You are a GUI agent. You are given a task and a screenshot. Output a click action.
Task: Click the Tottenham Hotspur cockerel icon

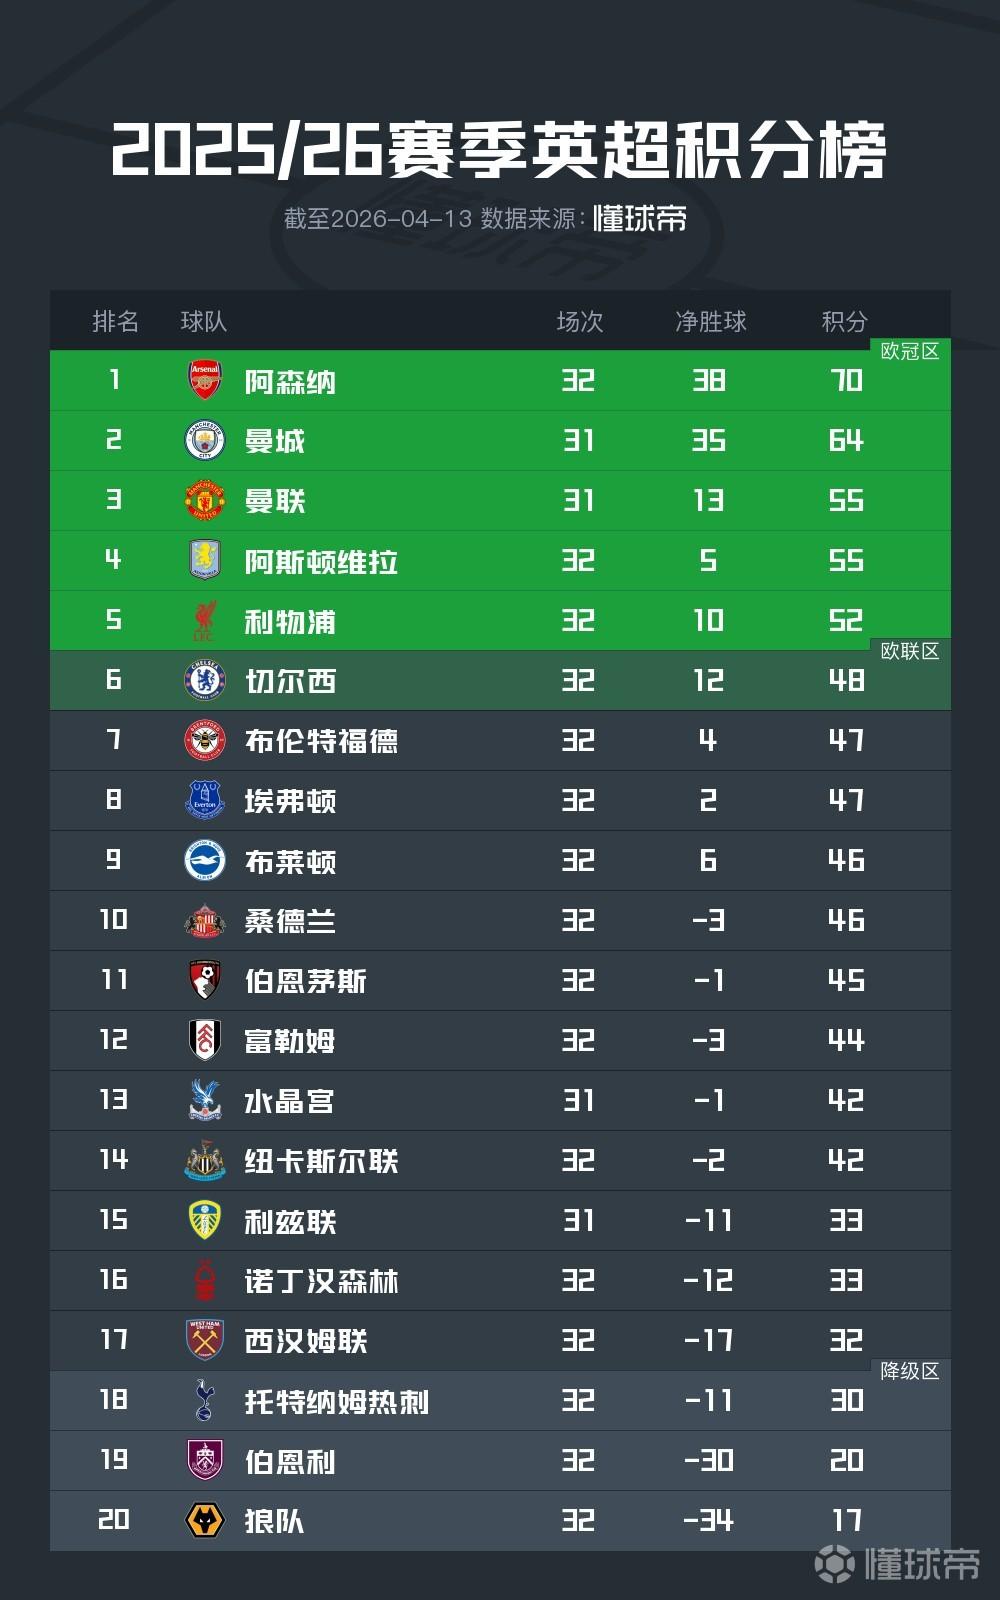[x=205, y=1400]
